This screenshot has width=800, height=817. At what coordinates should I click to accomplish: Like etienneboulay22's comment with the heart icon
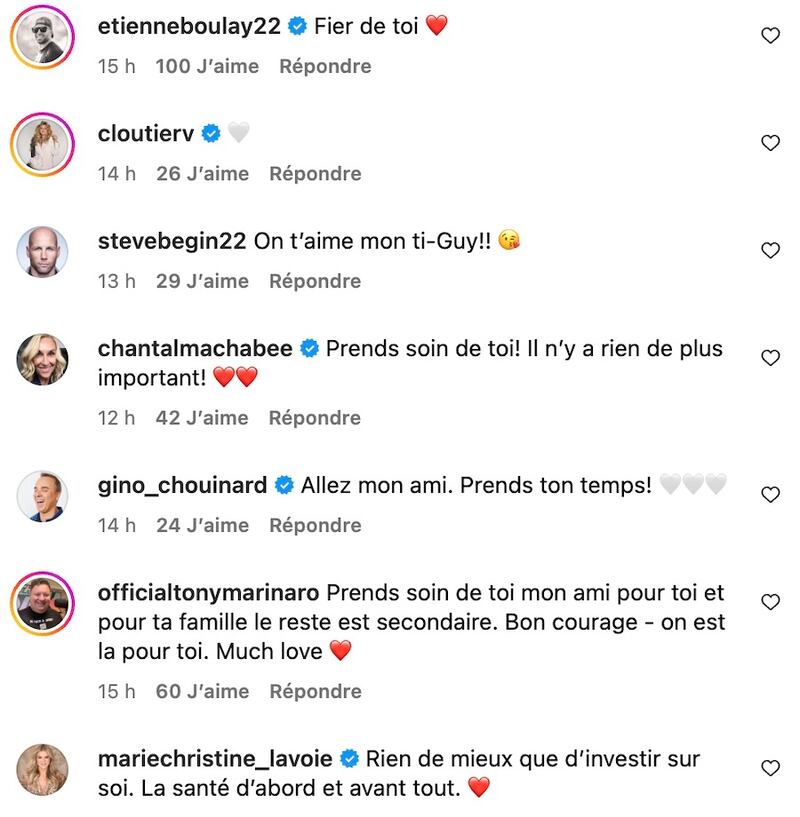770,35
